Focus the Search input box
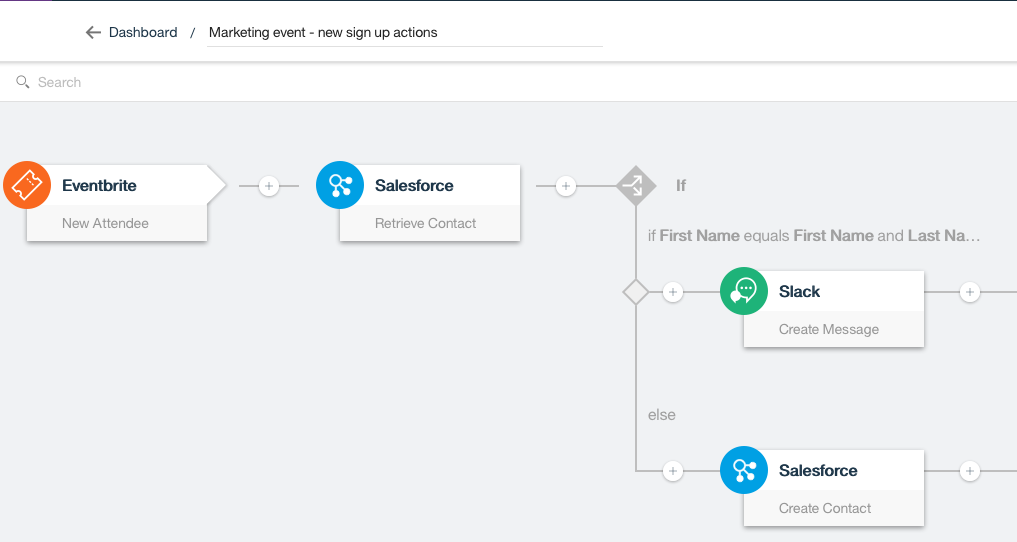This screenshot has height=542, width=1017. (300, 82)
